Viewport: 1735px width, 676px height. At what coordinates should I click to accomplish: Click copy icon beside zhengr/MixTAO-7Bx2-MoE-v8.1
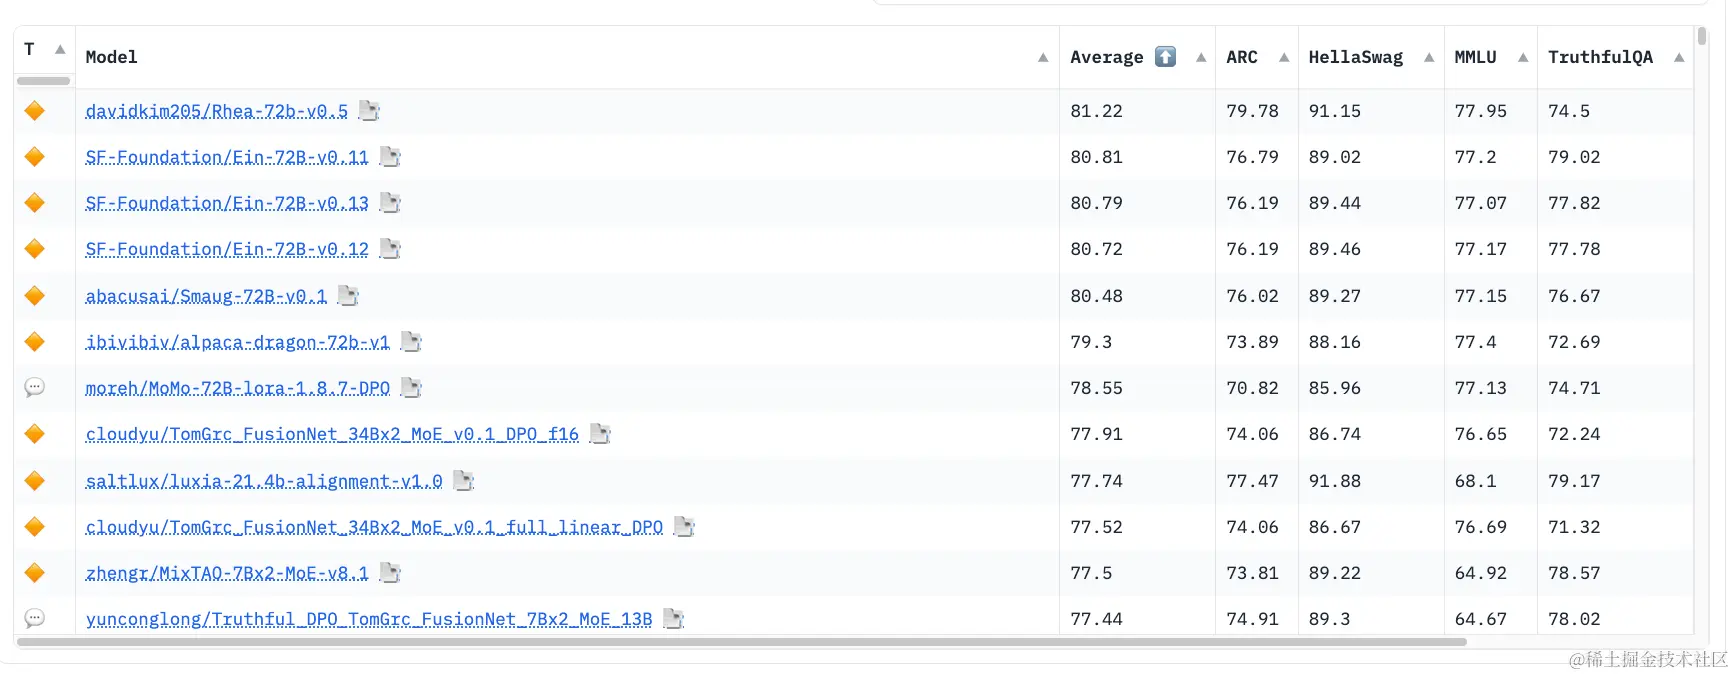[390, 573]
